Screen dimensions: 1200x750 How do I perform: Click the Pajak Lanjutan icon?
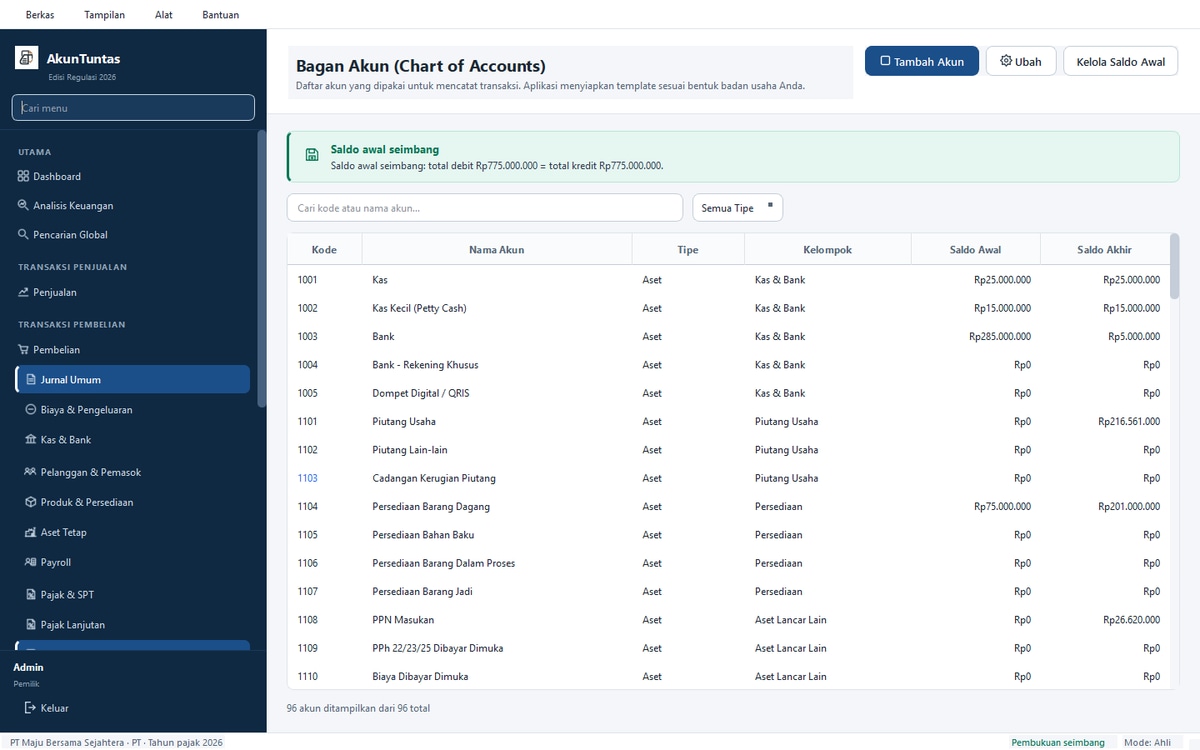point(31,624)
